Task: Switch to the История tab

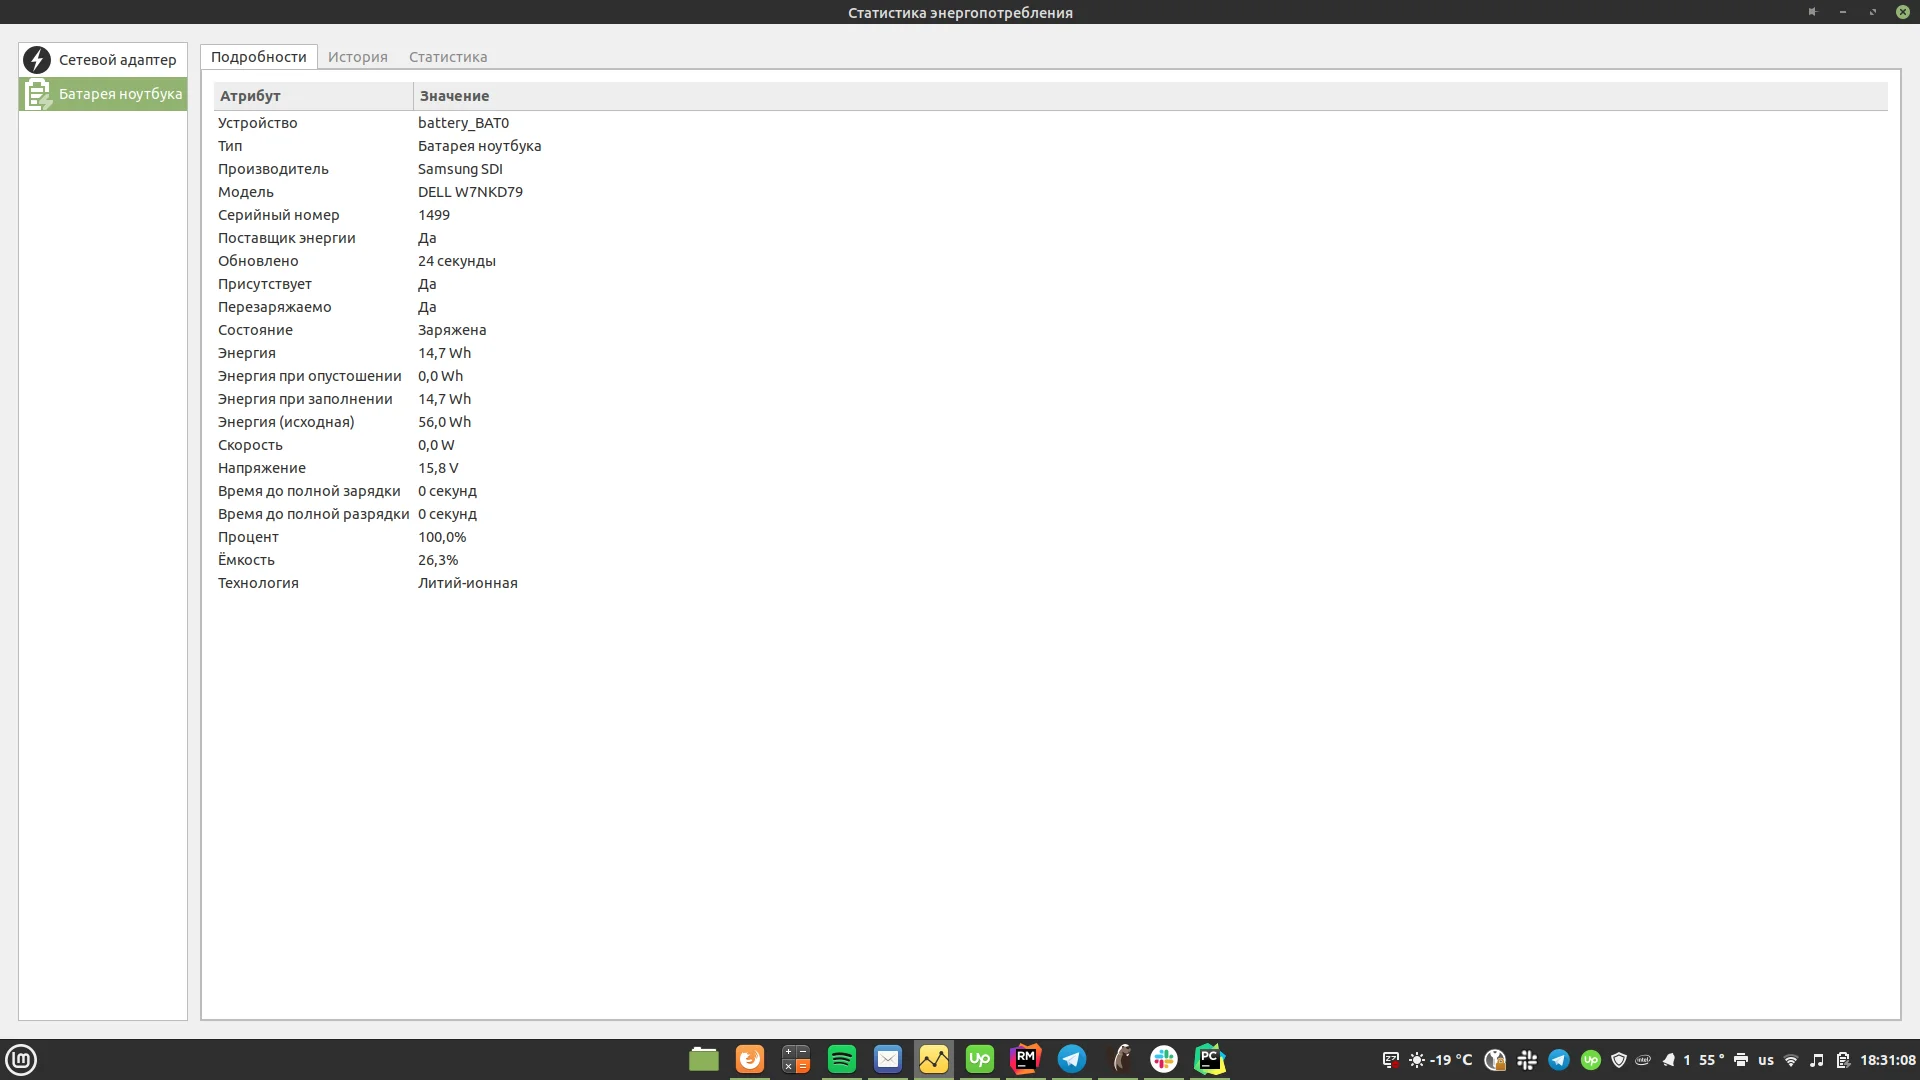Action: point(357,57)
